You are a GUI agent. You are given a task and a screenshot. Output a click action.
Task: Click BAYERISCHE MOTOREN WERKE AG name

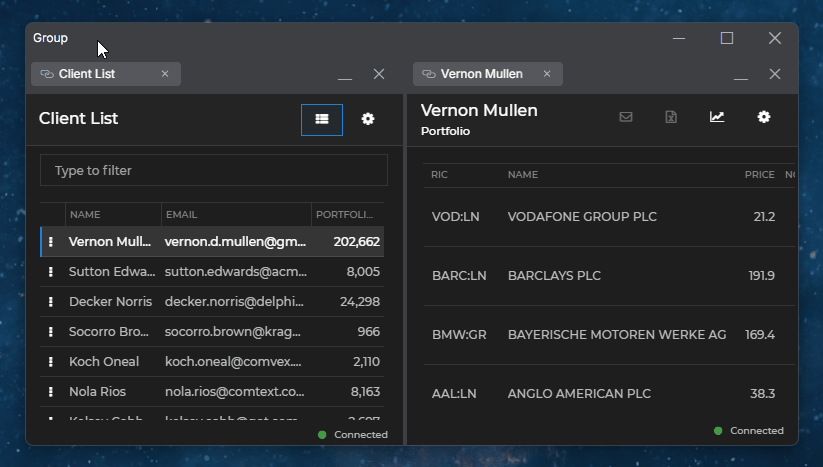617,334
